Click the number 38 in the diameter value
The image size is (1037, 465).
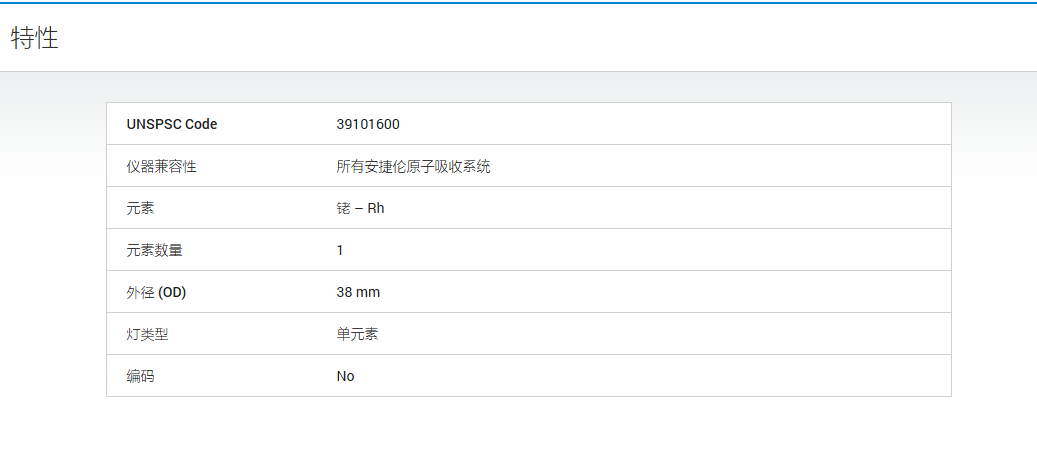tap(344, 292)
